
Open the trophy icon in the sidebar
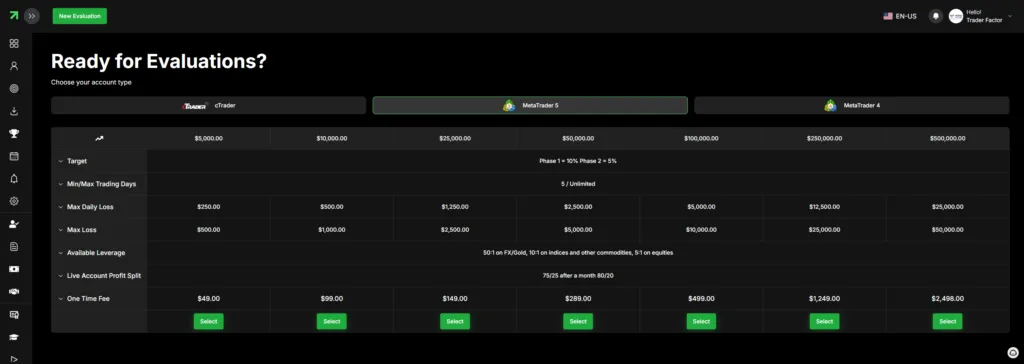coord(14,133)
